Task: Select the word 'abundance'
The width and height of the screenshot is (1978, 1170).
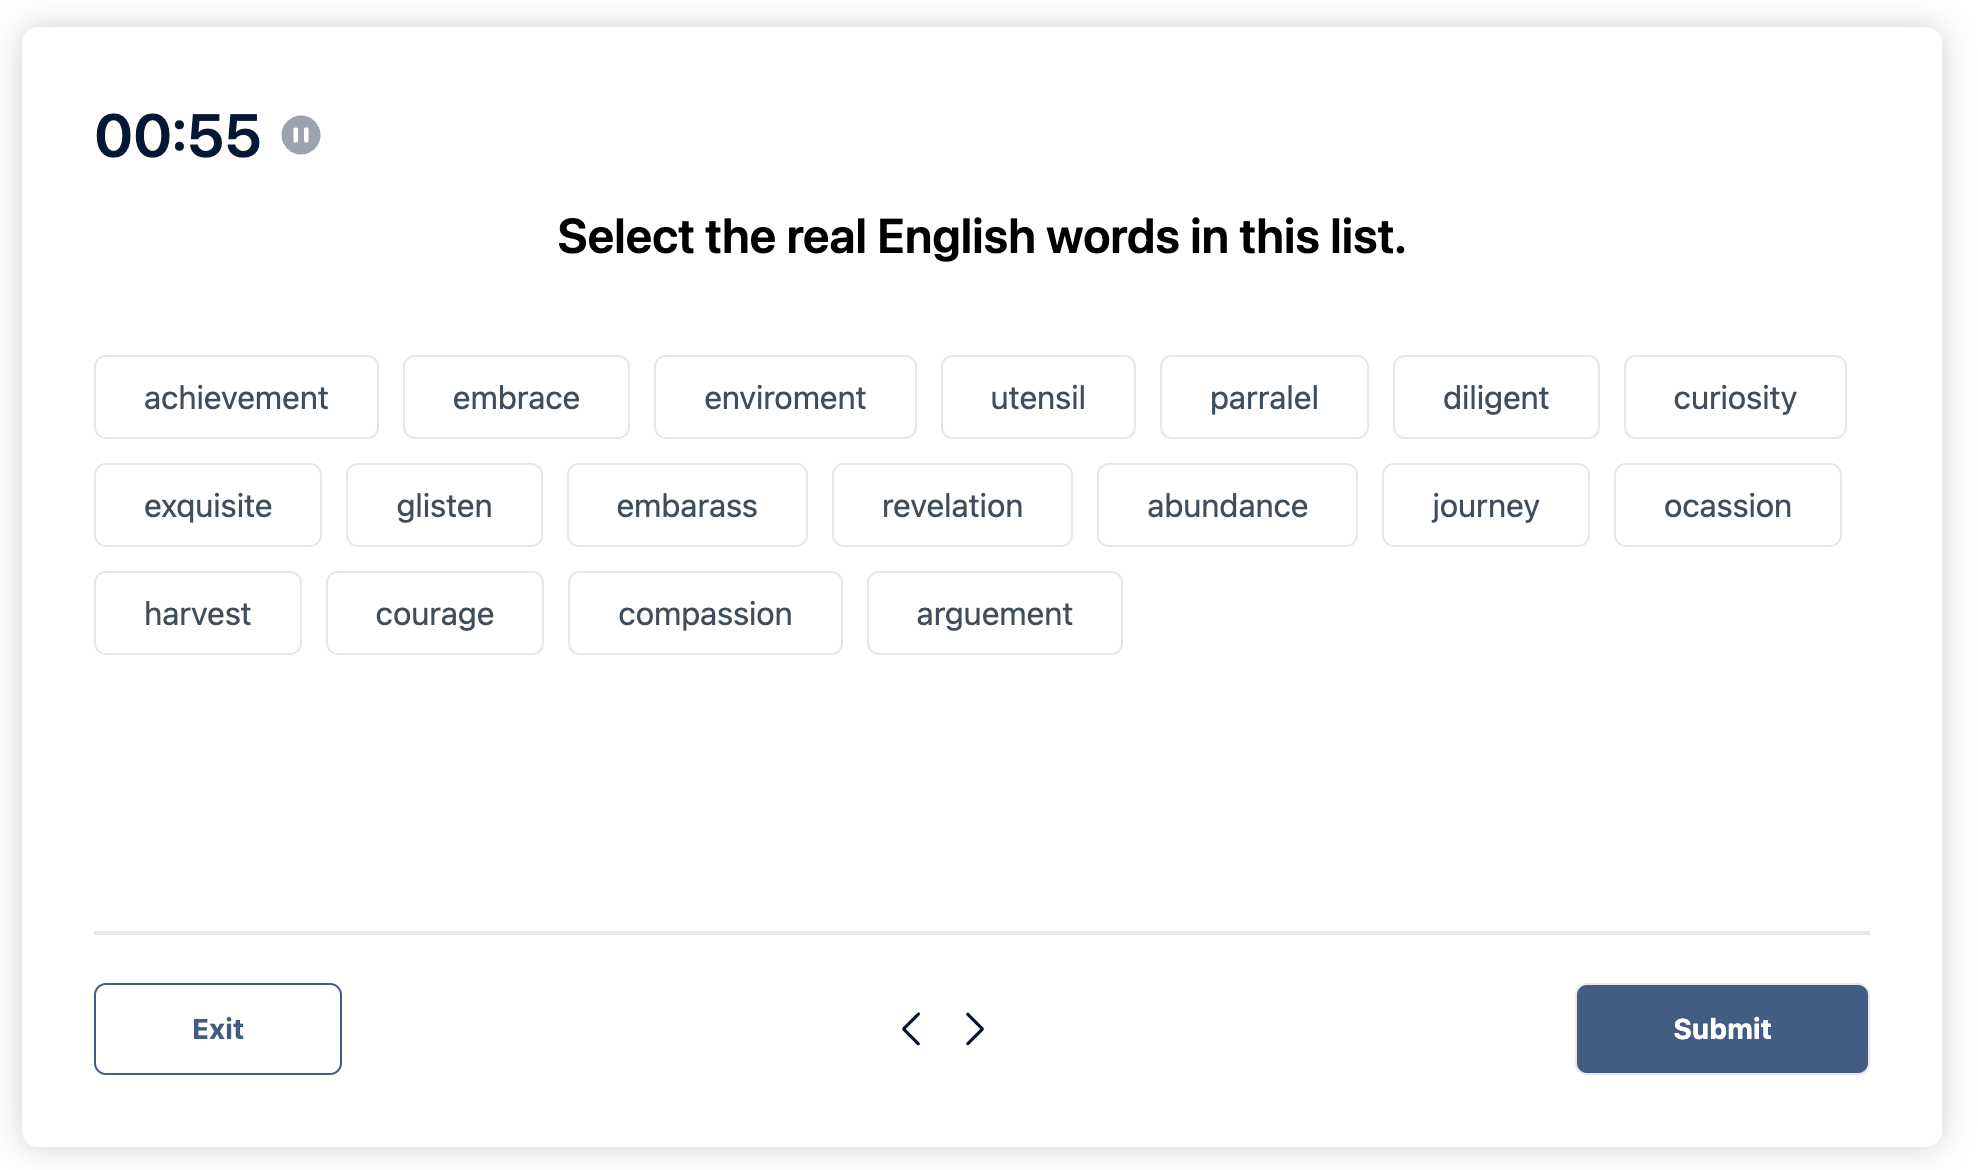Action: point(1227,505)
